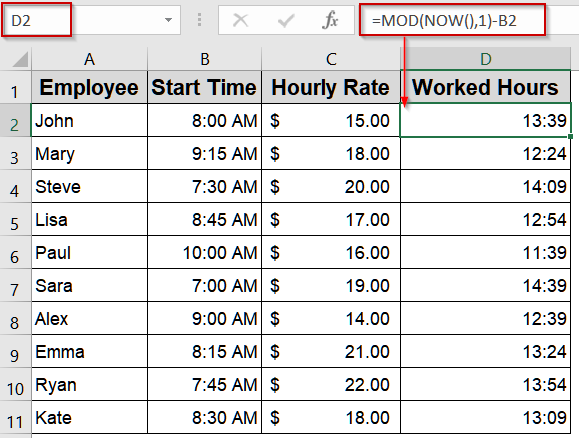The height and width of the screenshot is (438, 579).
Task: Select the cell containing Paul
Action: (x=89, y=252)
